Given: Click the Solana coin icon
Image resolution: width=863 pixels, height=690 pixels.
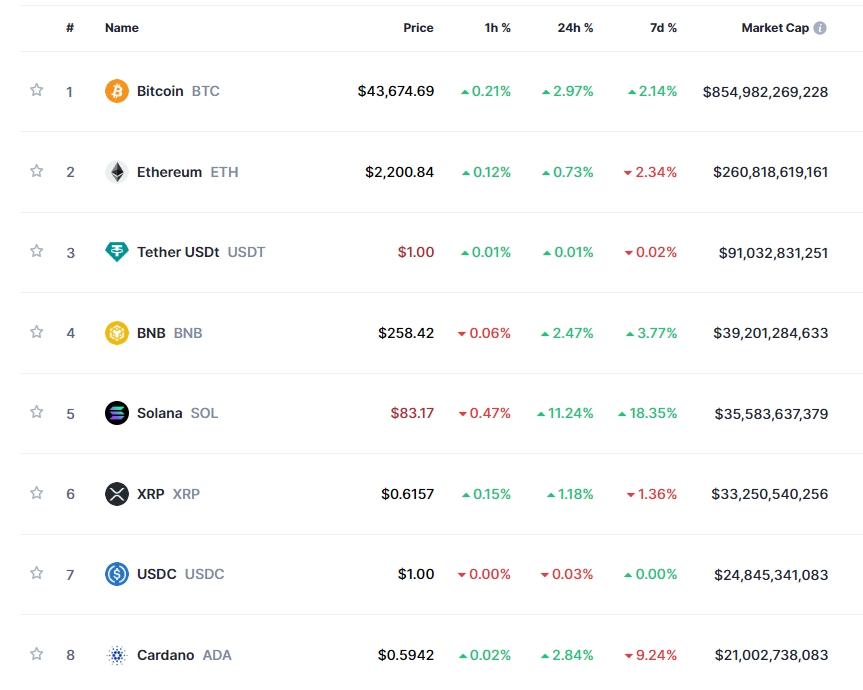Looking at the screenshot, I should (x=117, y=413).
